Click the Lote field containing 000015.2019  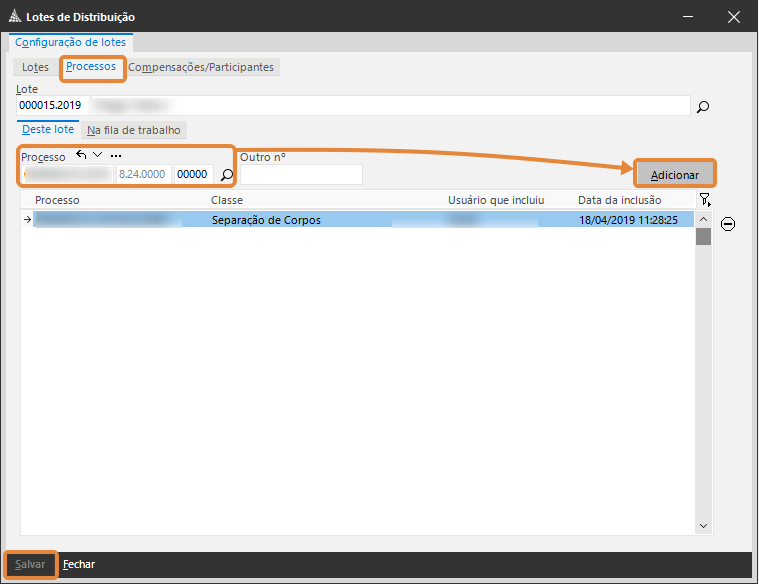coord(350,106)
